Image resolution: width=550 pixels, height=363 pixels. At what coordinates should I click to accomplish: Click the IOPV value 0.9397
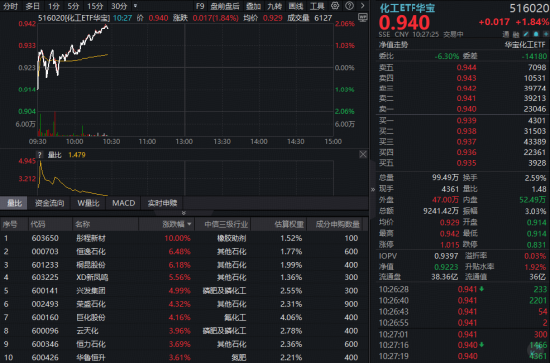tap(446, 256)
